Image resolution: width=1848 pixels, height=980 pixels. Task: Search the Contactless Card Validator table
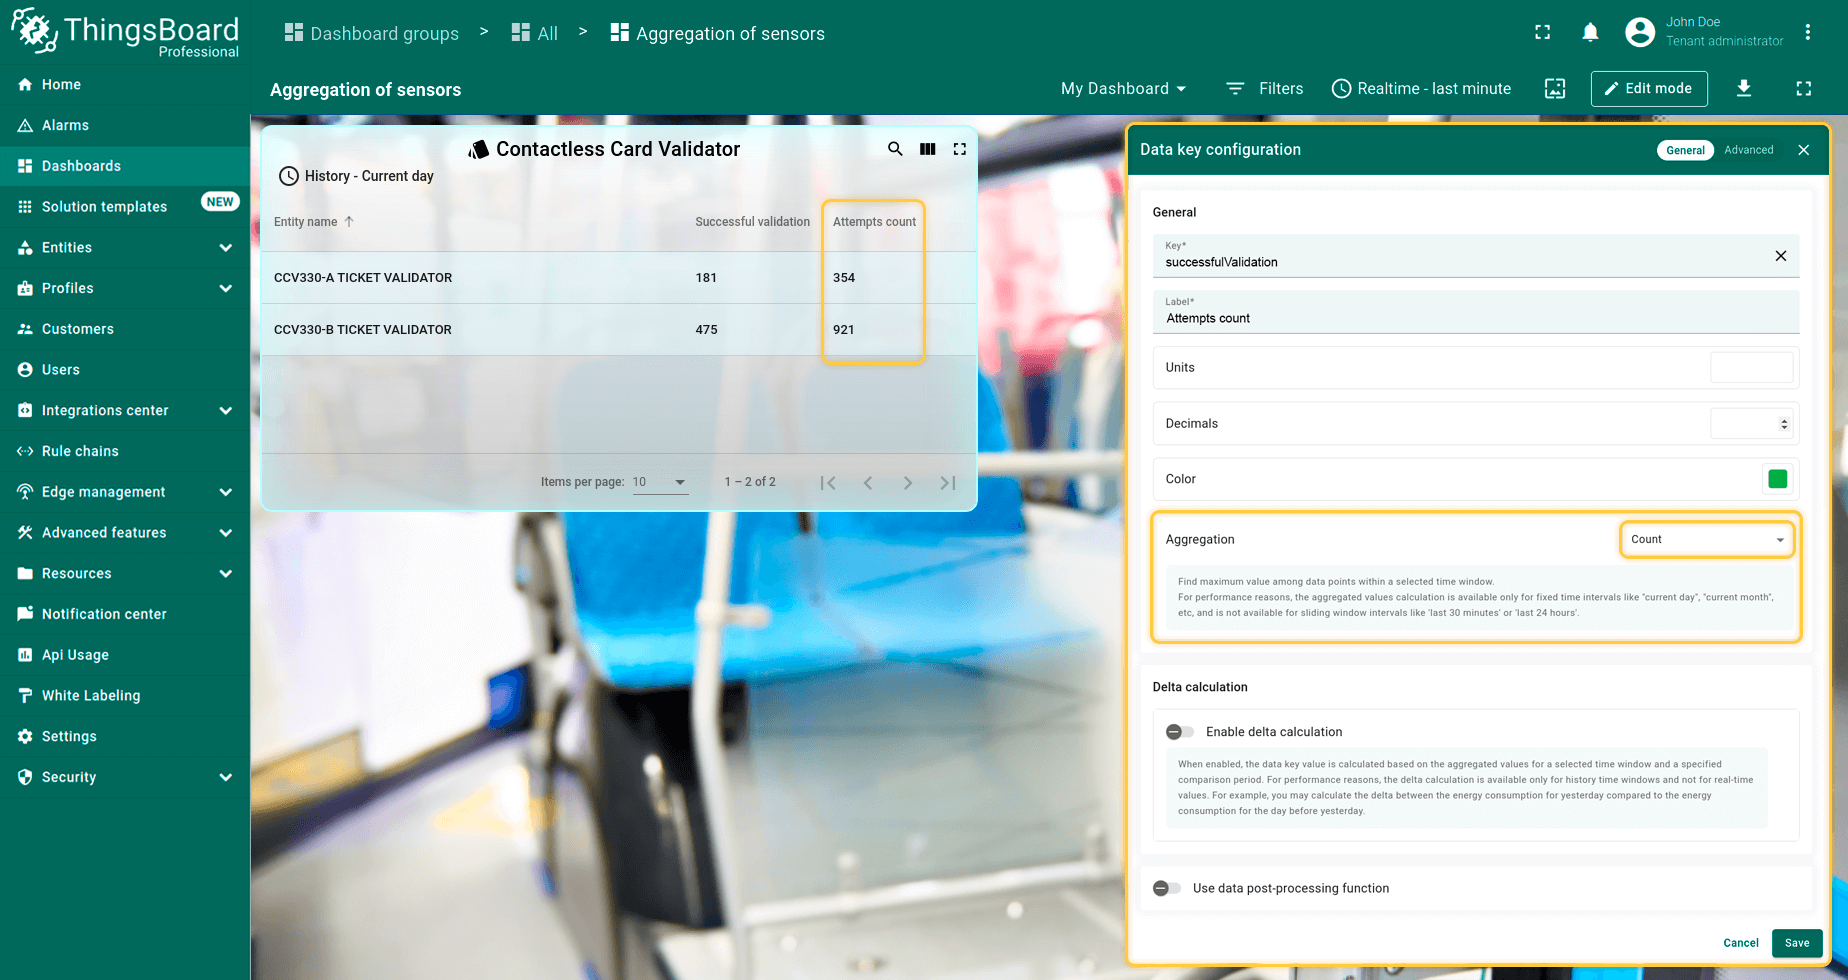click(895, 149)
